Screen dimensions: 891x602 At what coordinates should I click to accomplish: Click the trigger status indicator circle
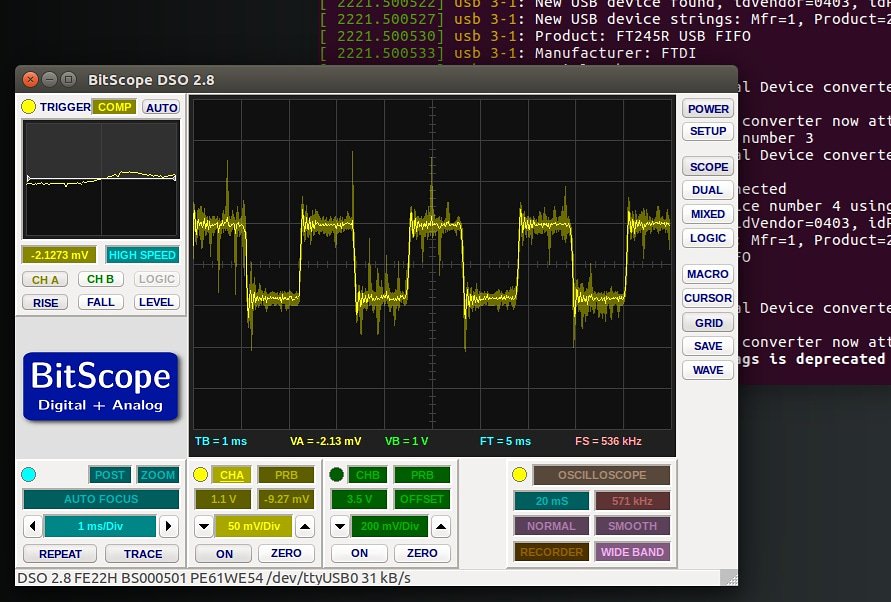pos(29,107)
